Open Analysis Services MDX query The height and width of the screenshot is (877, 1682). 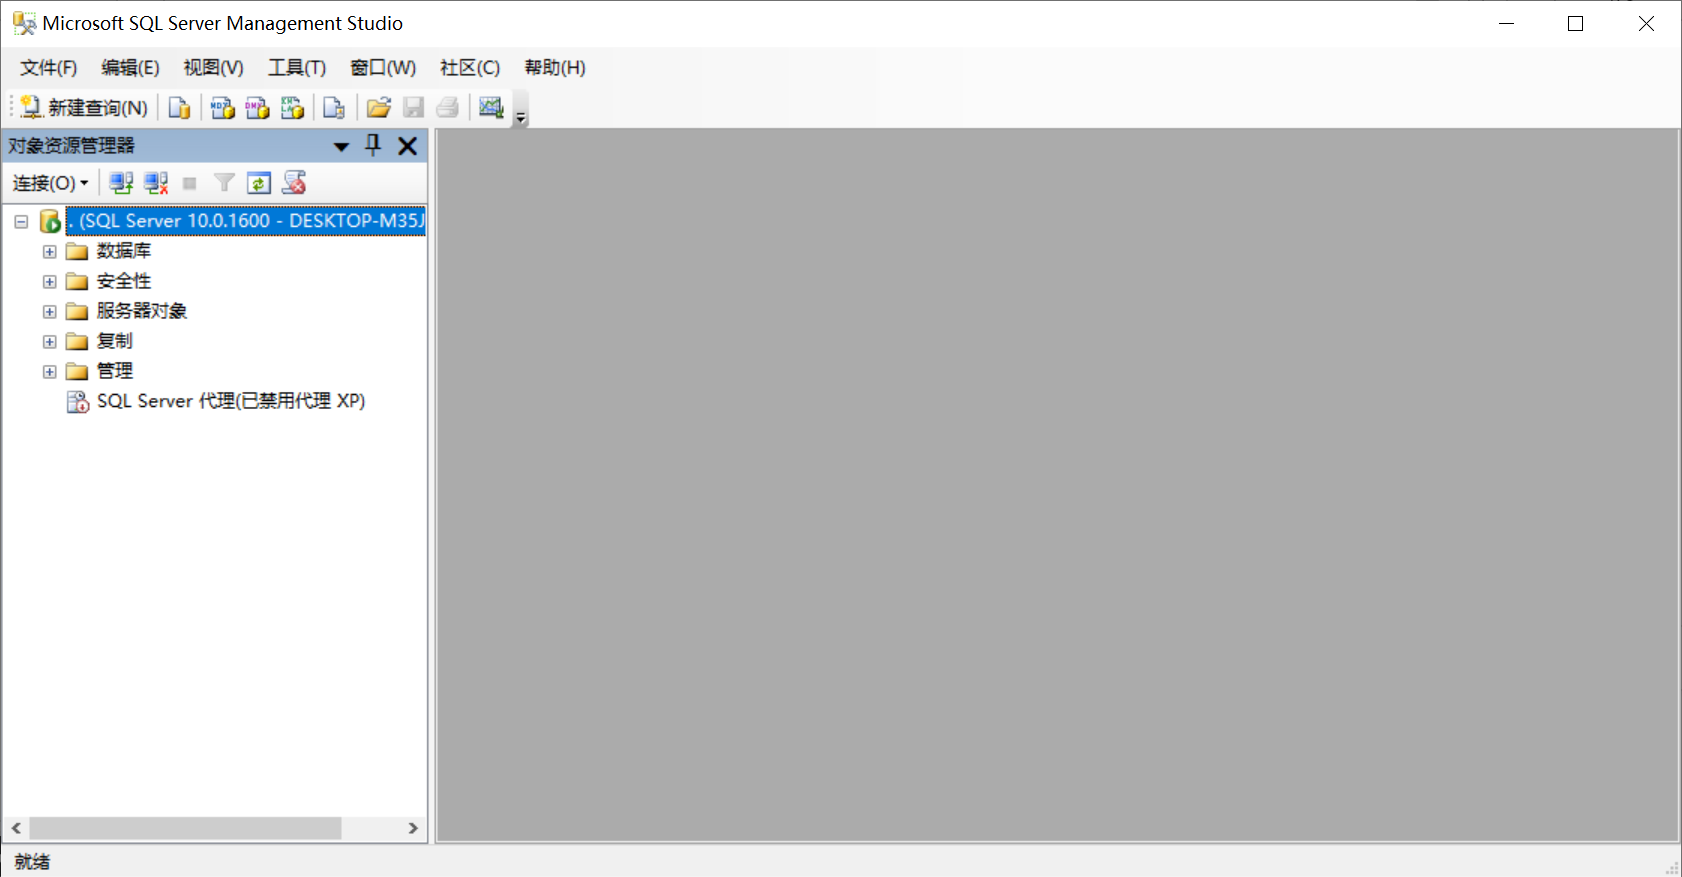(222, 107)
